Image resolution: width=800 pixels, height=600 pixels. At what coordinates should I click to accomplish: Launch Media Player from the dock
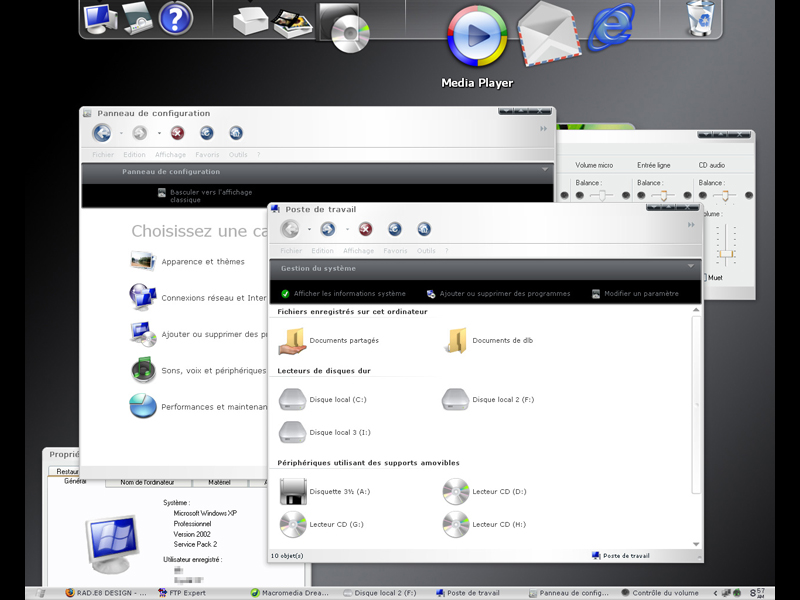click(x=477, y=36)
